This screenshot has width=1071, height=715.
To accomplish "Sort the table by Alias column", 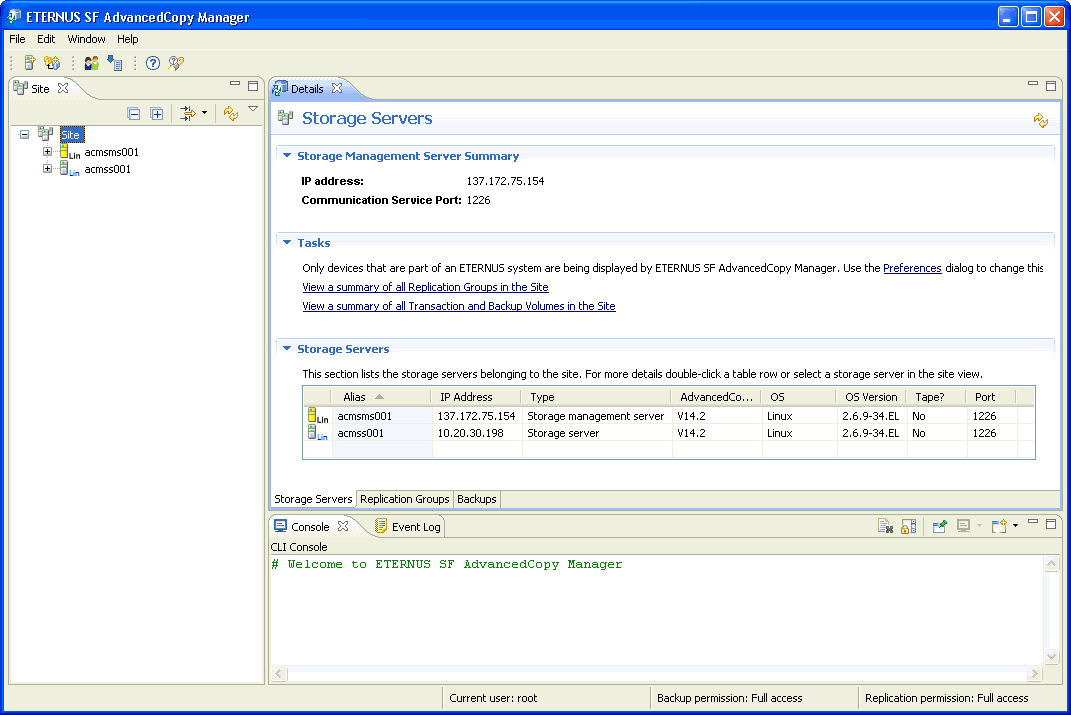I will click(x=381, y=397).
